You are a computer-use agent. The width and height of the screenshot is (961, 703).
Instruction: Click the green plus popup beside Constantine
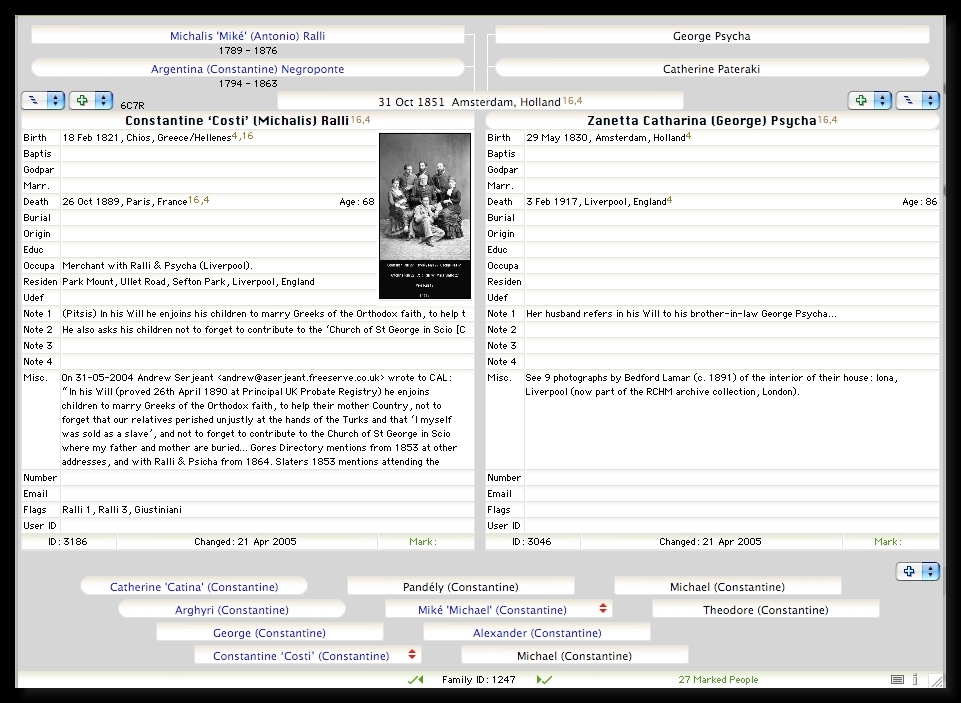(88, 101)
